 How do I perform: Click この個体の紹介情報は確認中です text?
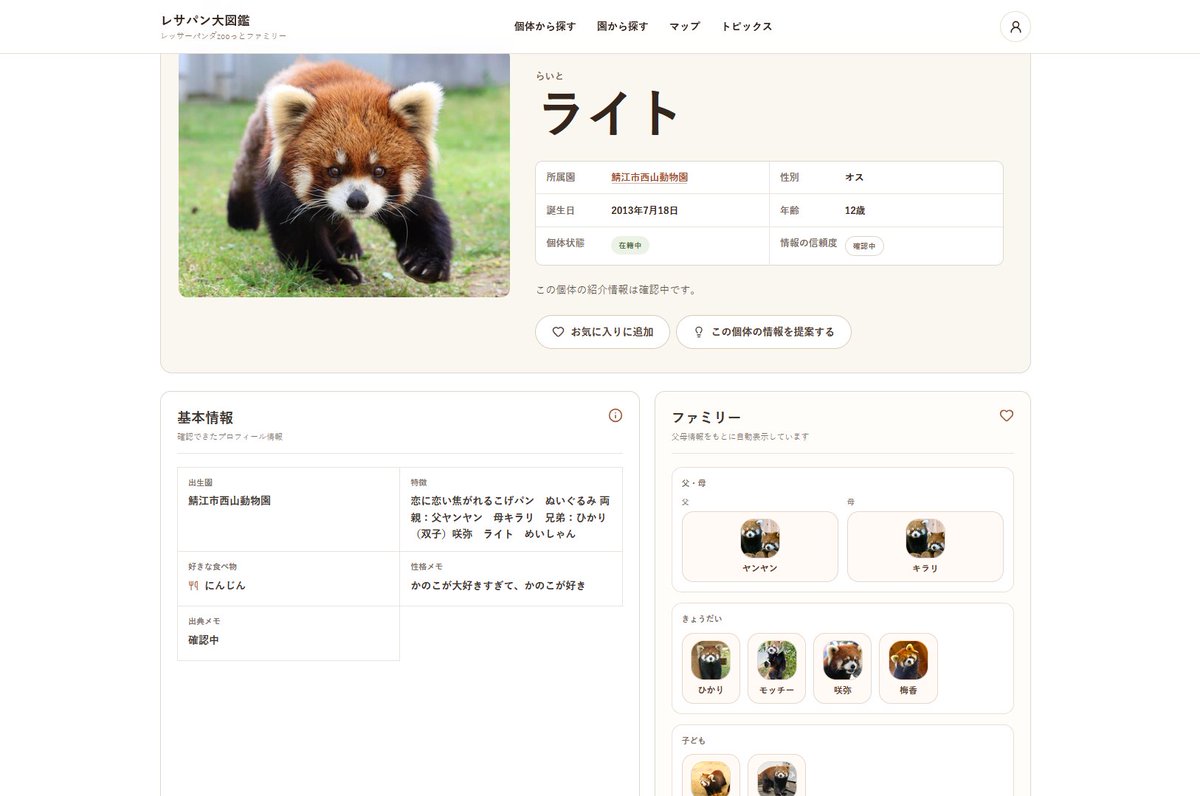[x=616, y=290]
